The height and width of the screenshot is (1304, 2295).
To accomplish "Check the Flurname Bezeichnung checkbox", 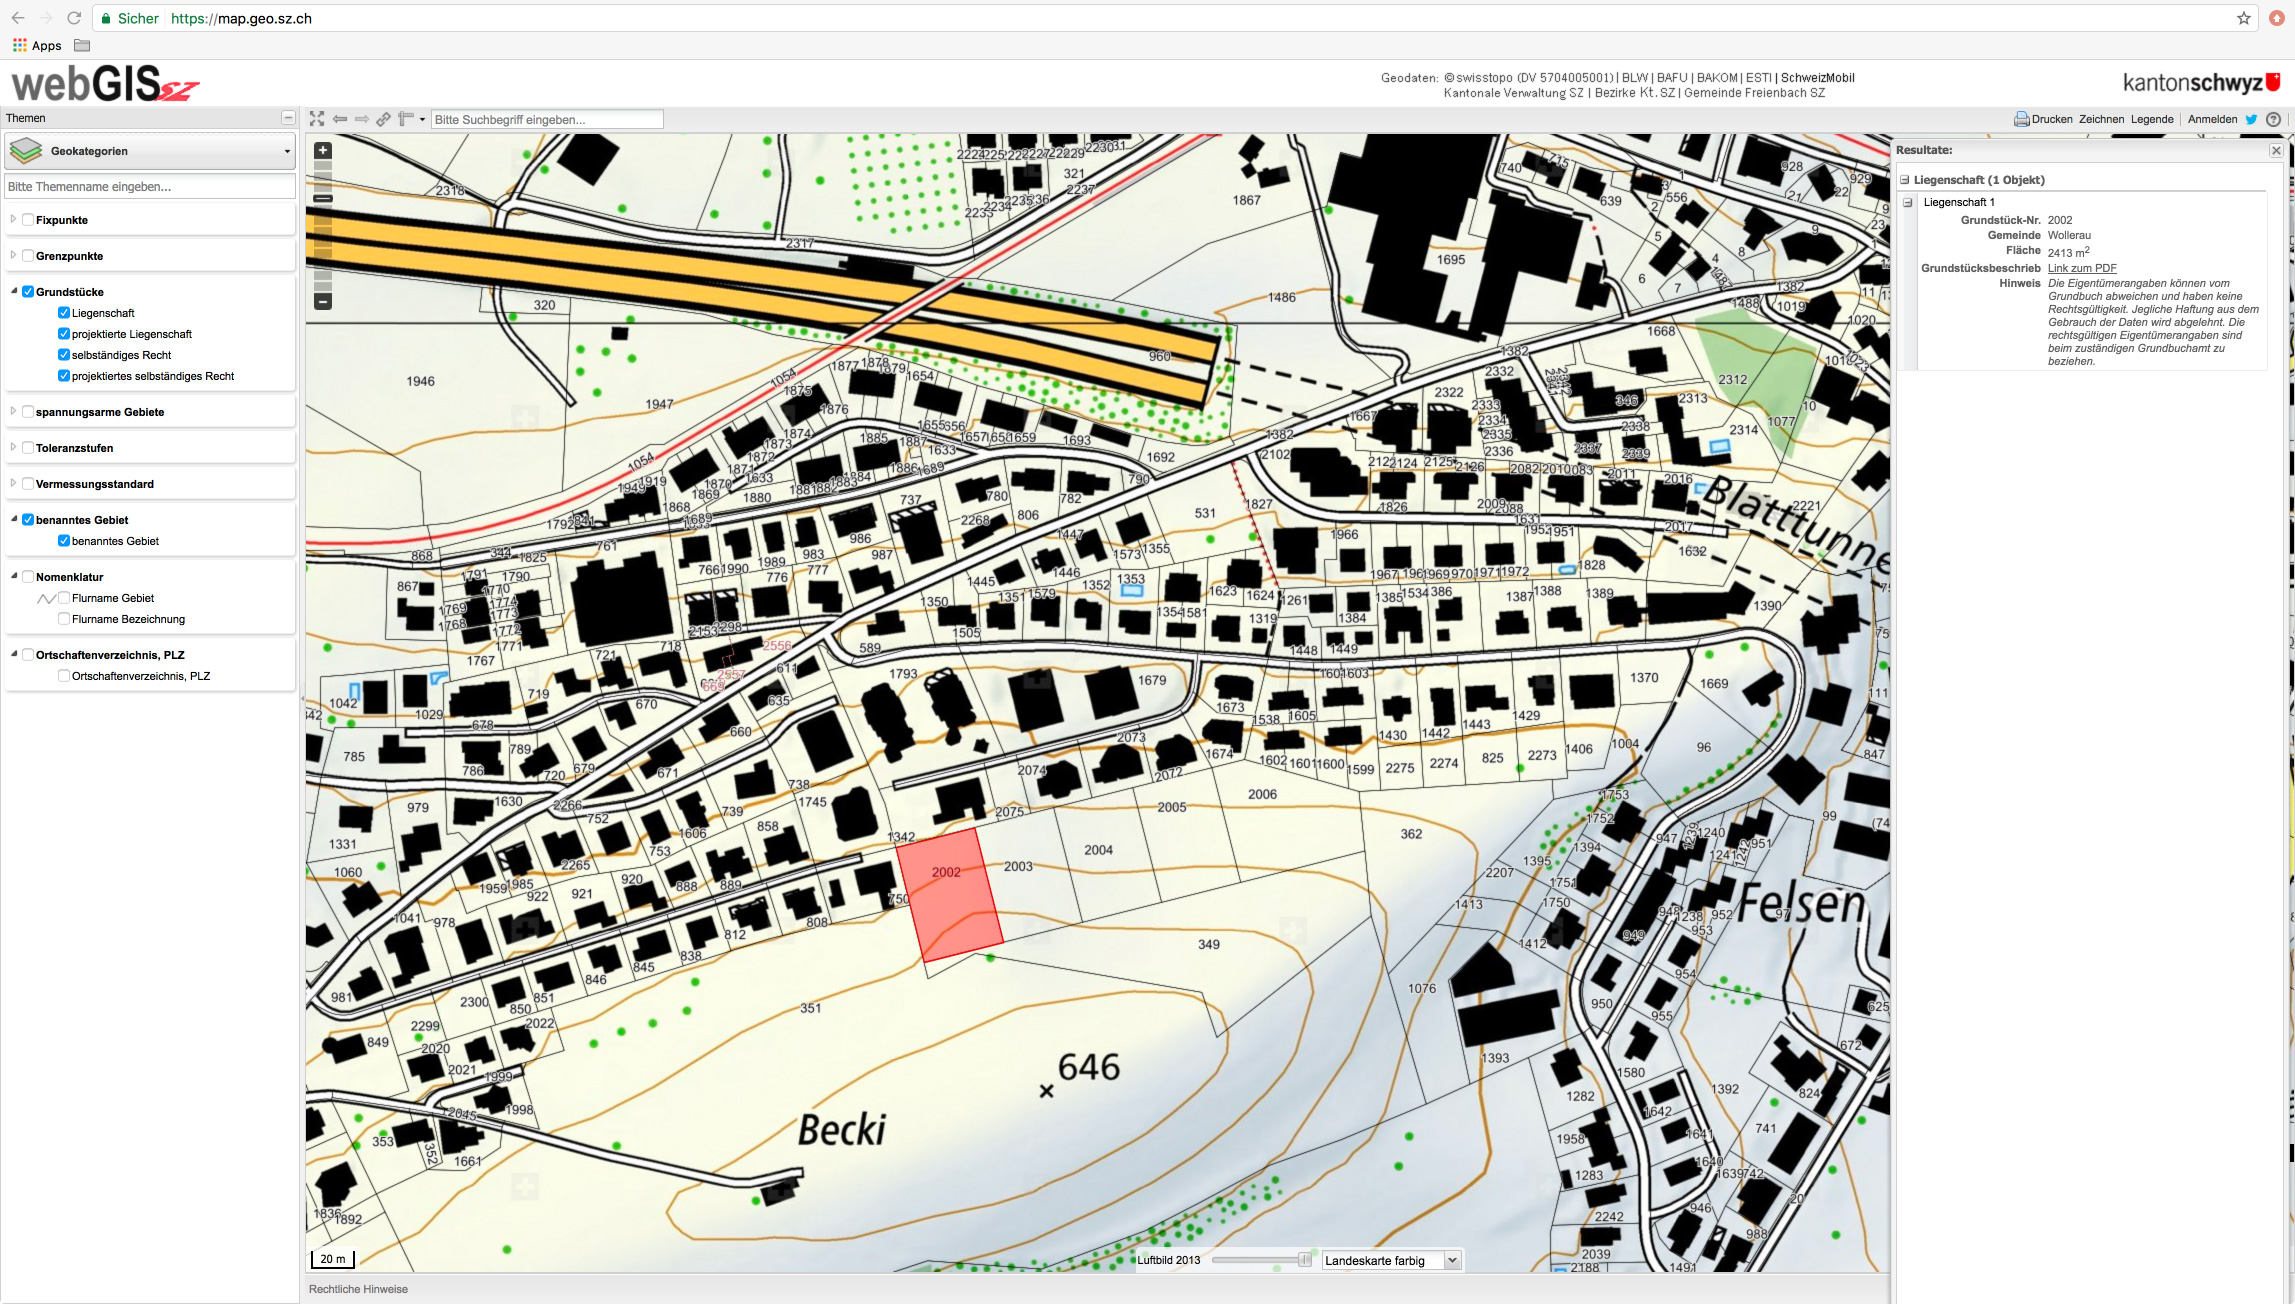I will [x=64, y=619].
